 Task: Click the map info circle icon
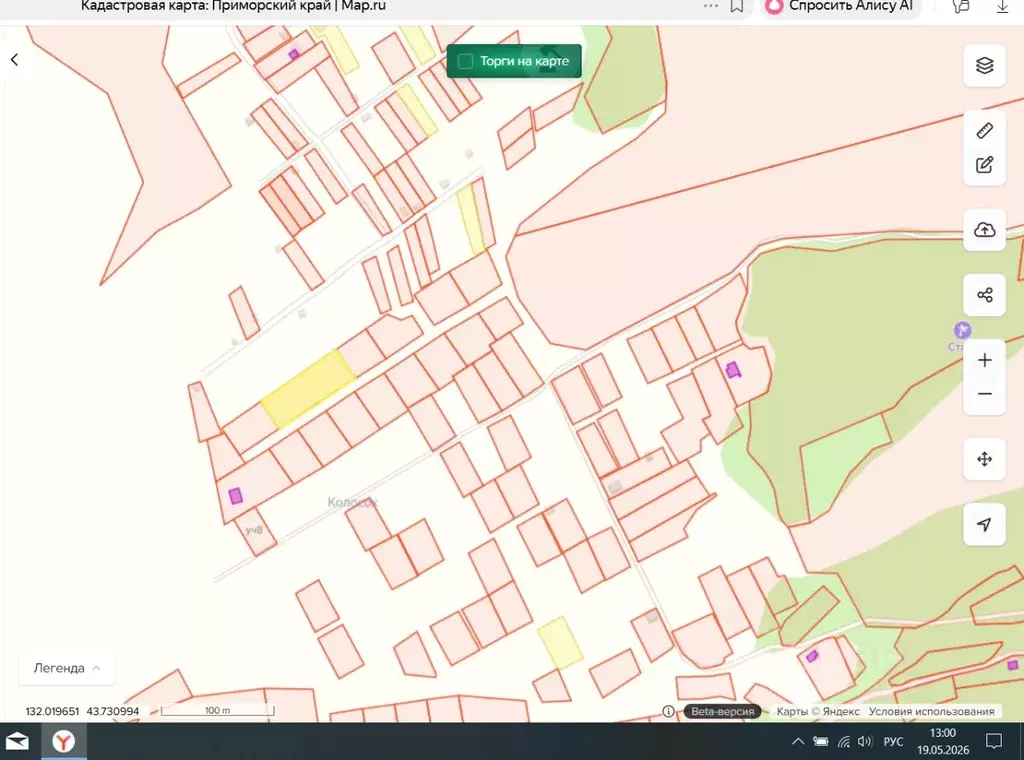tap(668, 711)
